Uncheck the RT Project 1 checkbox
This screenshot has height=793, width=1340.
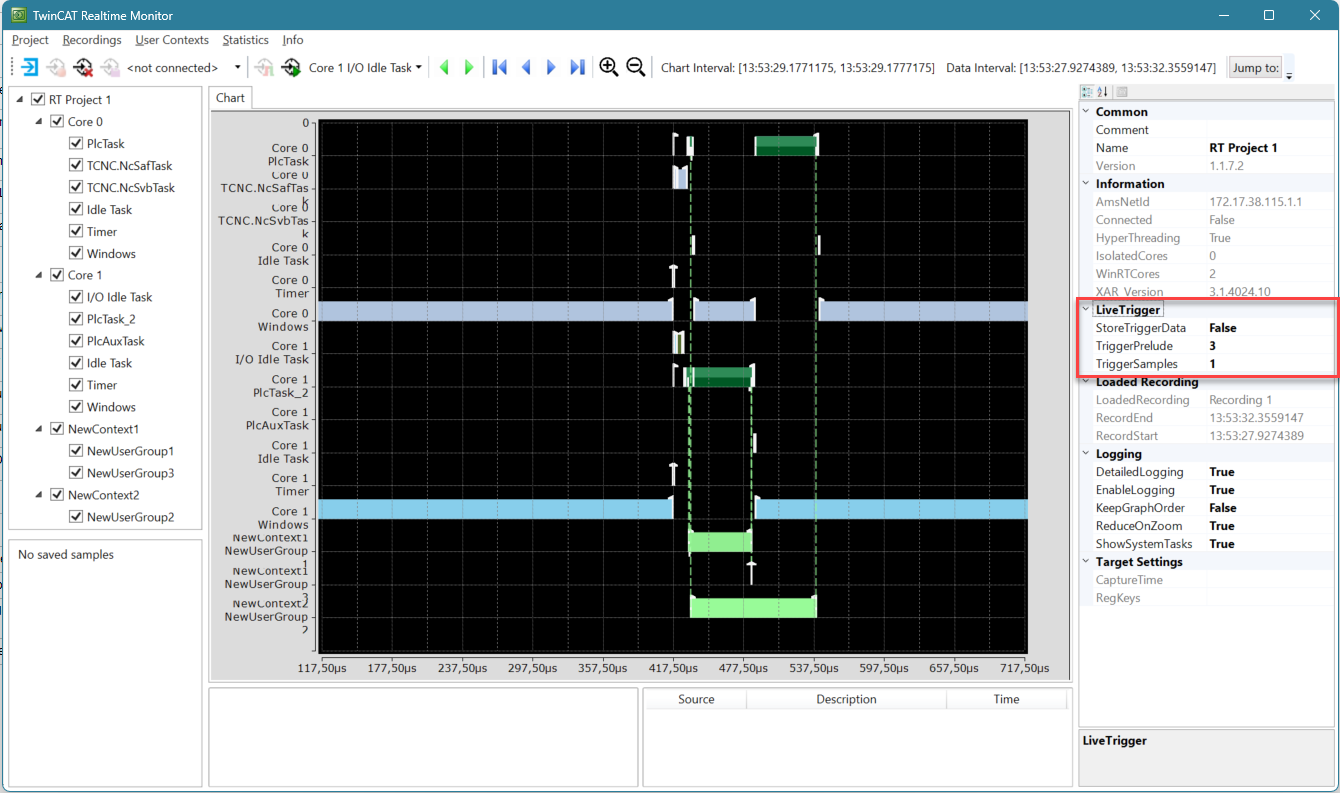click(x=38, y=100)
